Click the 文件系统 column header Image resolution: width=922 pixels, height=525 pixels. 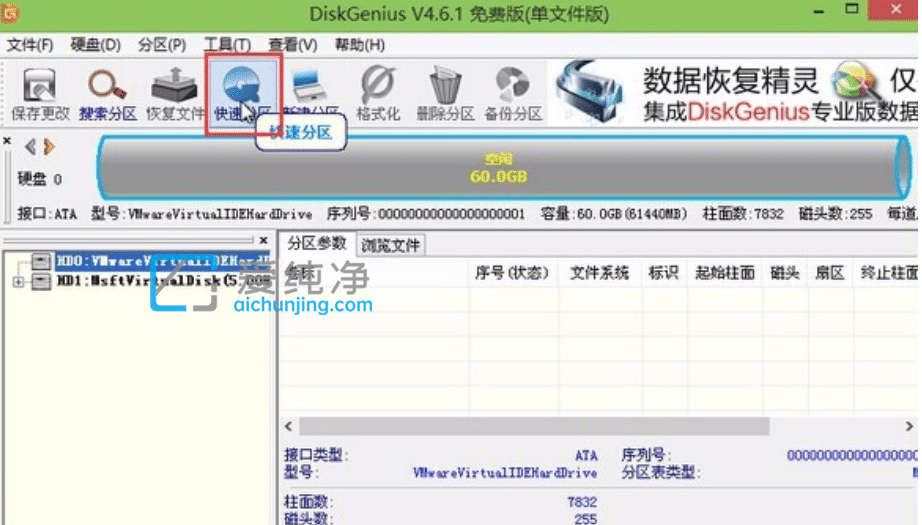point(599,273)
